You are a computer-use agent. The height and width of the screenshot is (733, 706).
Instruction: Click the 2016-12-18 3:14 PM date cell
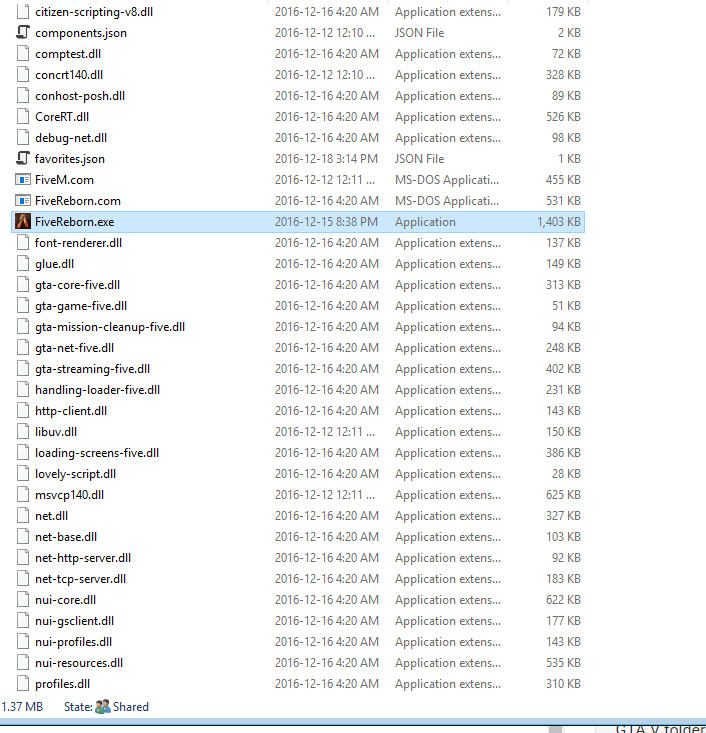click(326, 159)
